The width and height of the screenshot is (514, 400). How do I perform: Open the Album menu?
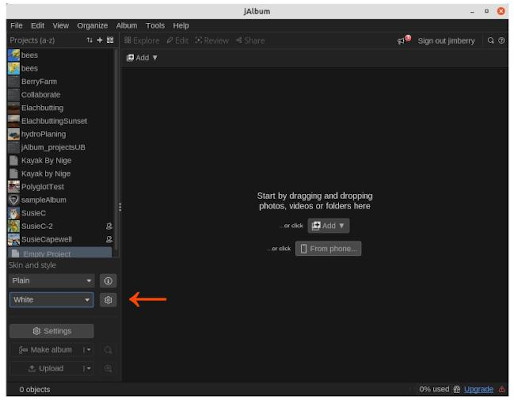pyautogui.click(x=127, y=26)
